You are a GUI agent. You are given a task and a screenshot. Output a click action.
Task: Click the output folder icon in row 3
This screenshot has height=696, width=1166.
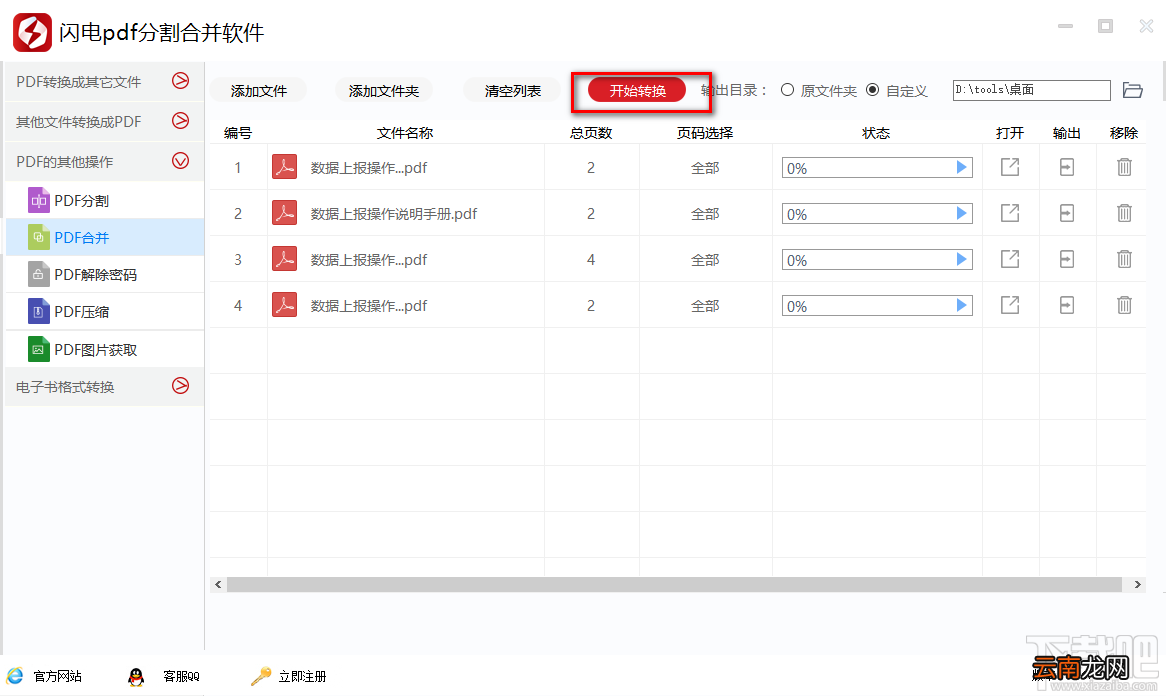pos(1066,260)
